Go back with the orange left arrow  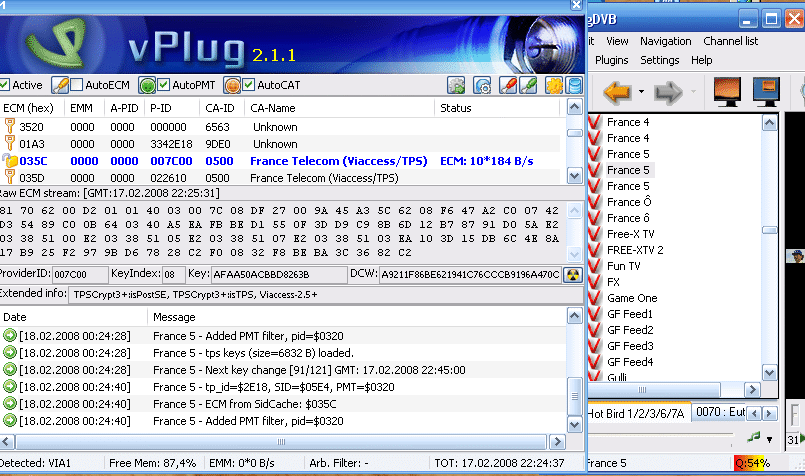pyautogui.click(x=617, y=92)
